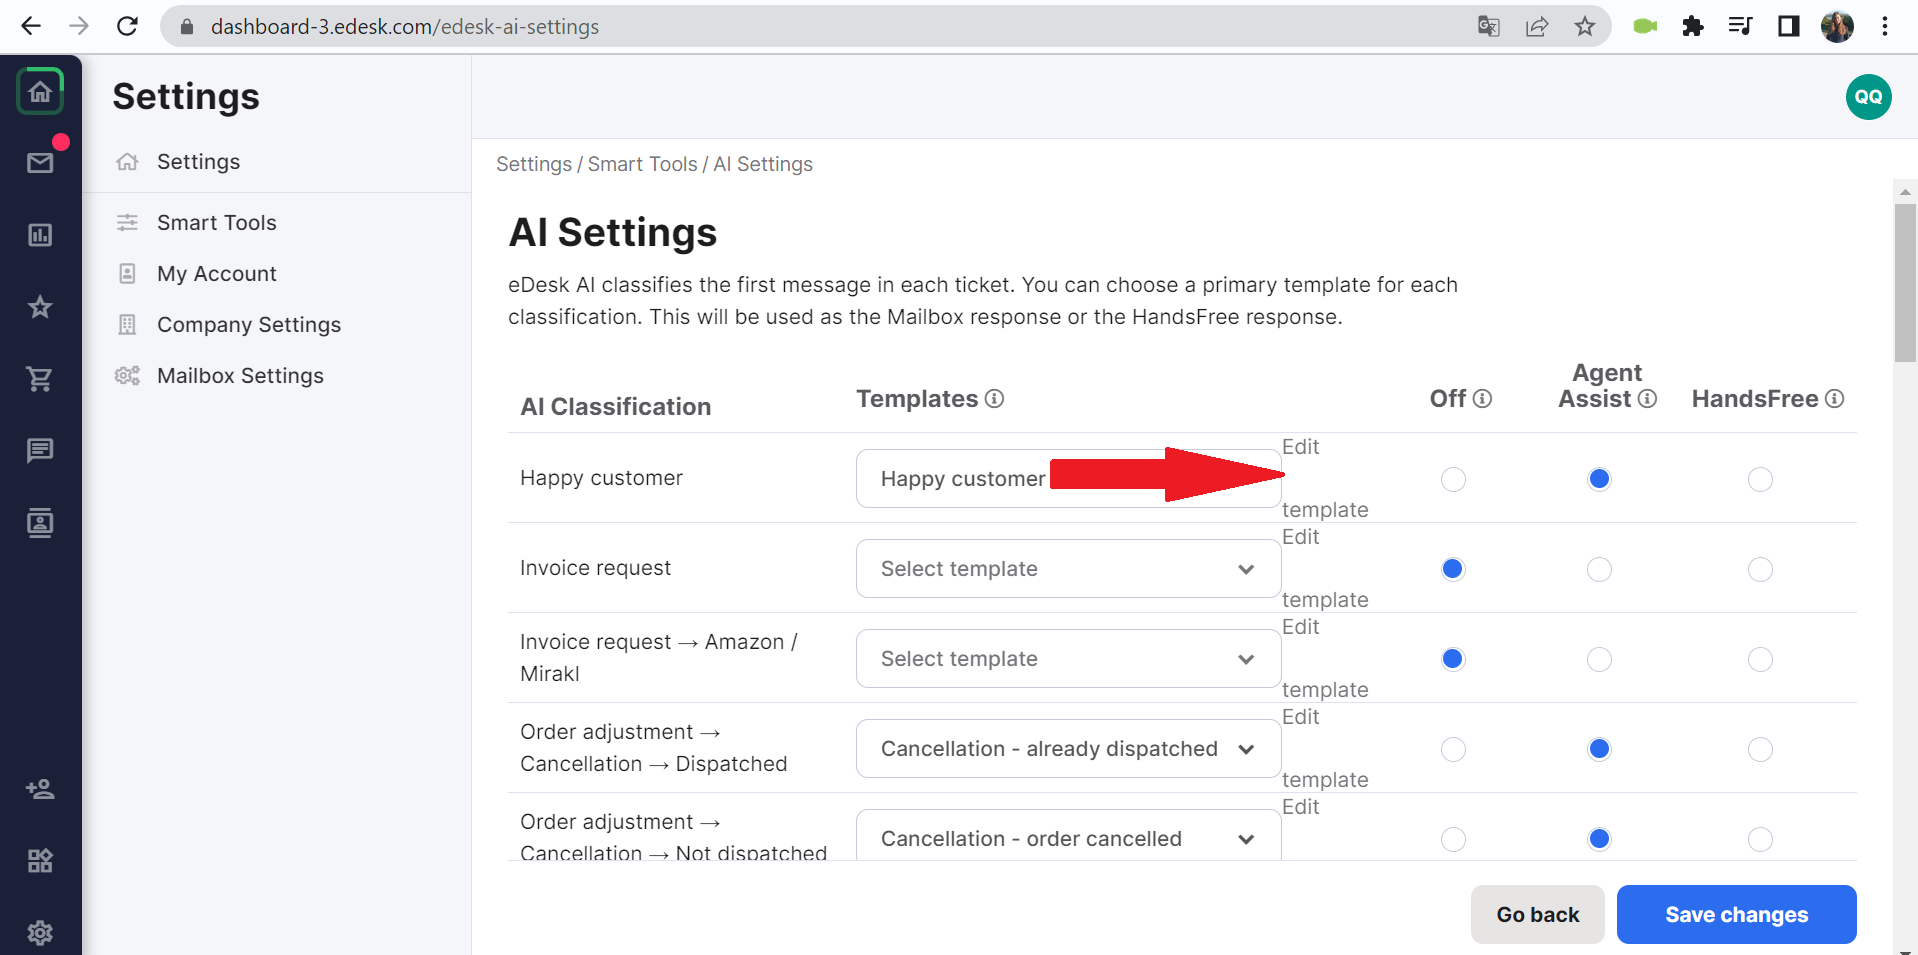Open My Account in the left menu

pyautogui.click(x=216, y=274)
